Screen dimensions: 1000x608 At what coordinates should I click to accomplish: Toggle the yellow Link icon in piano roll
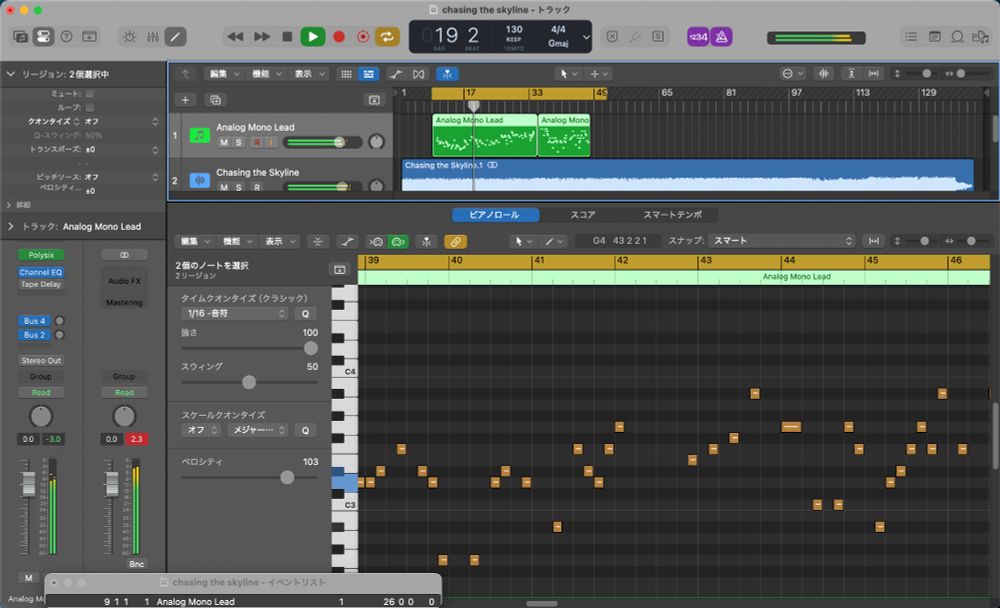coord(455,242)
